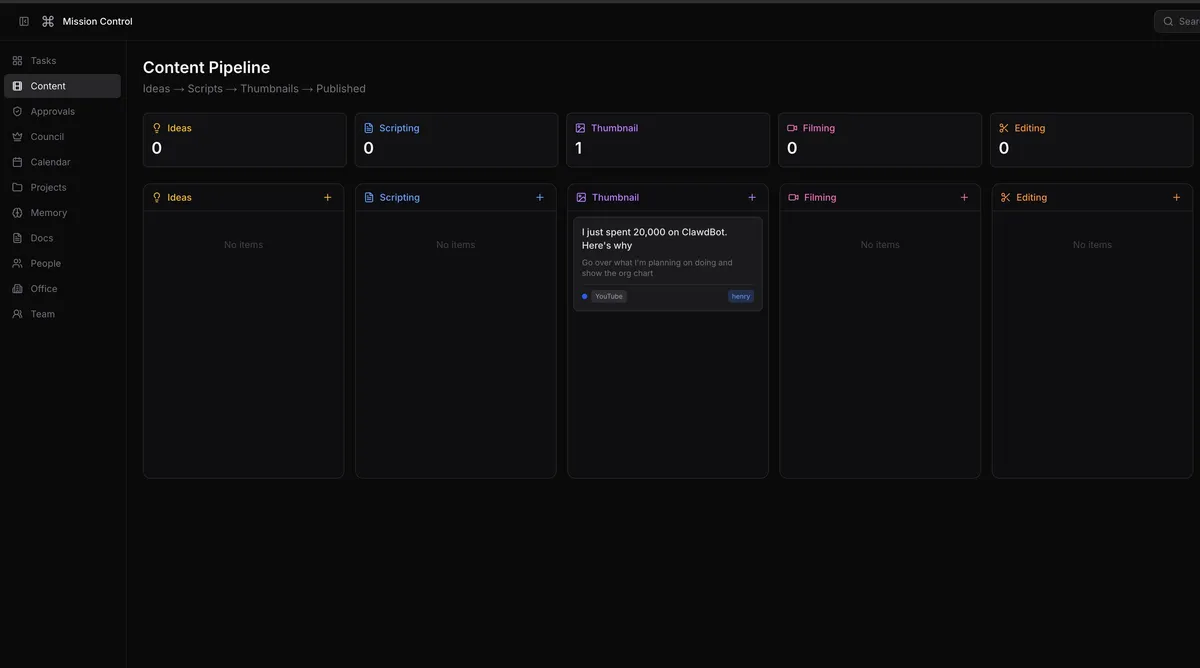
Task: Open the ClawdBot video content card
Action: coord(667,252)
